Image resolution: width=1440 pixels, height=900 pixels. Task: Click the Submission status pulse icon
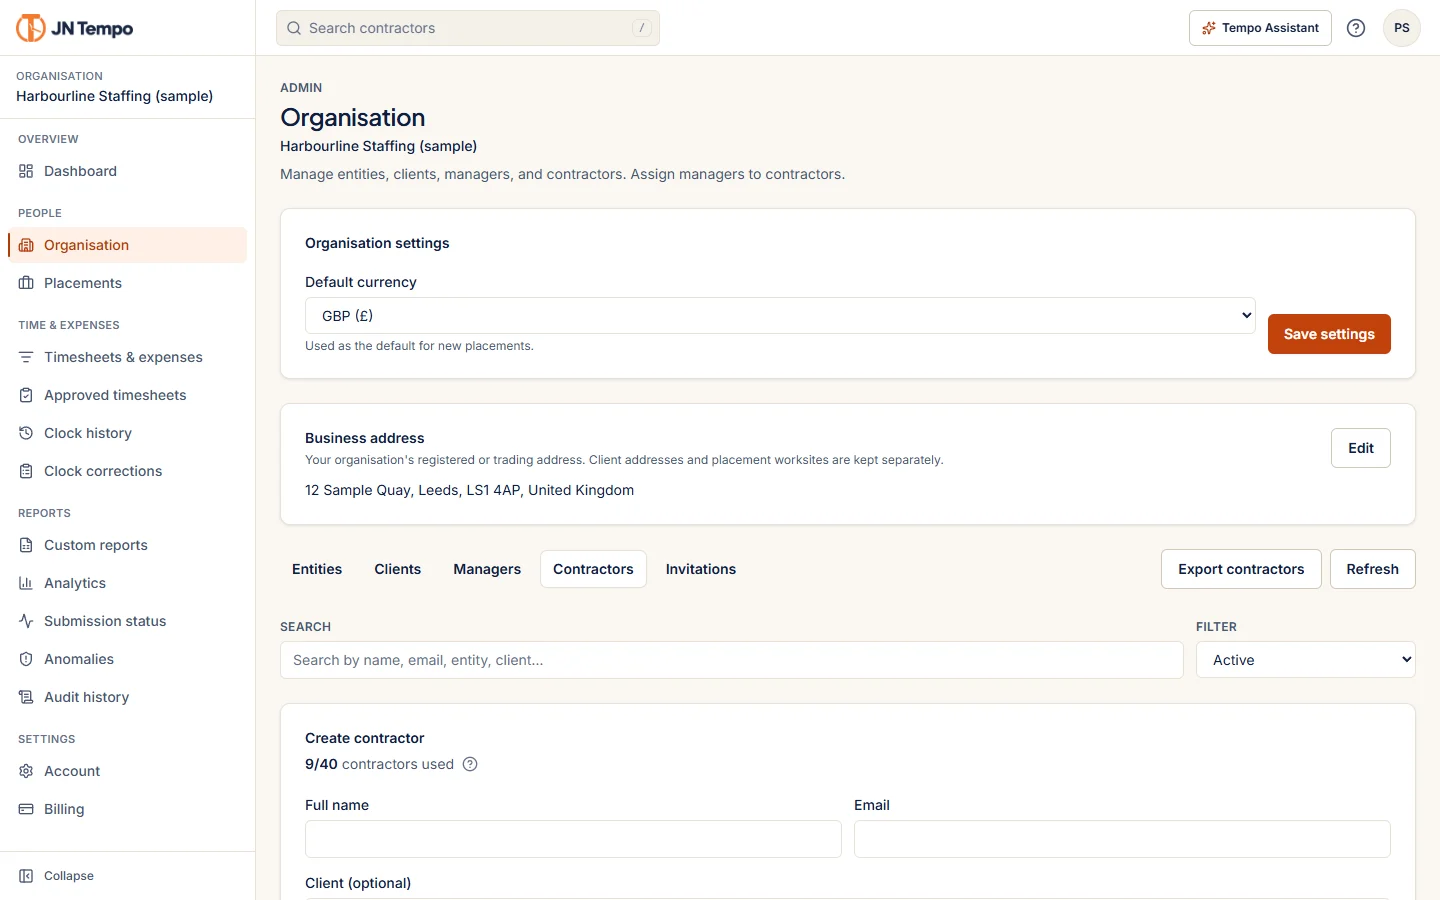pos(26,621)
